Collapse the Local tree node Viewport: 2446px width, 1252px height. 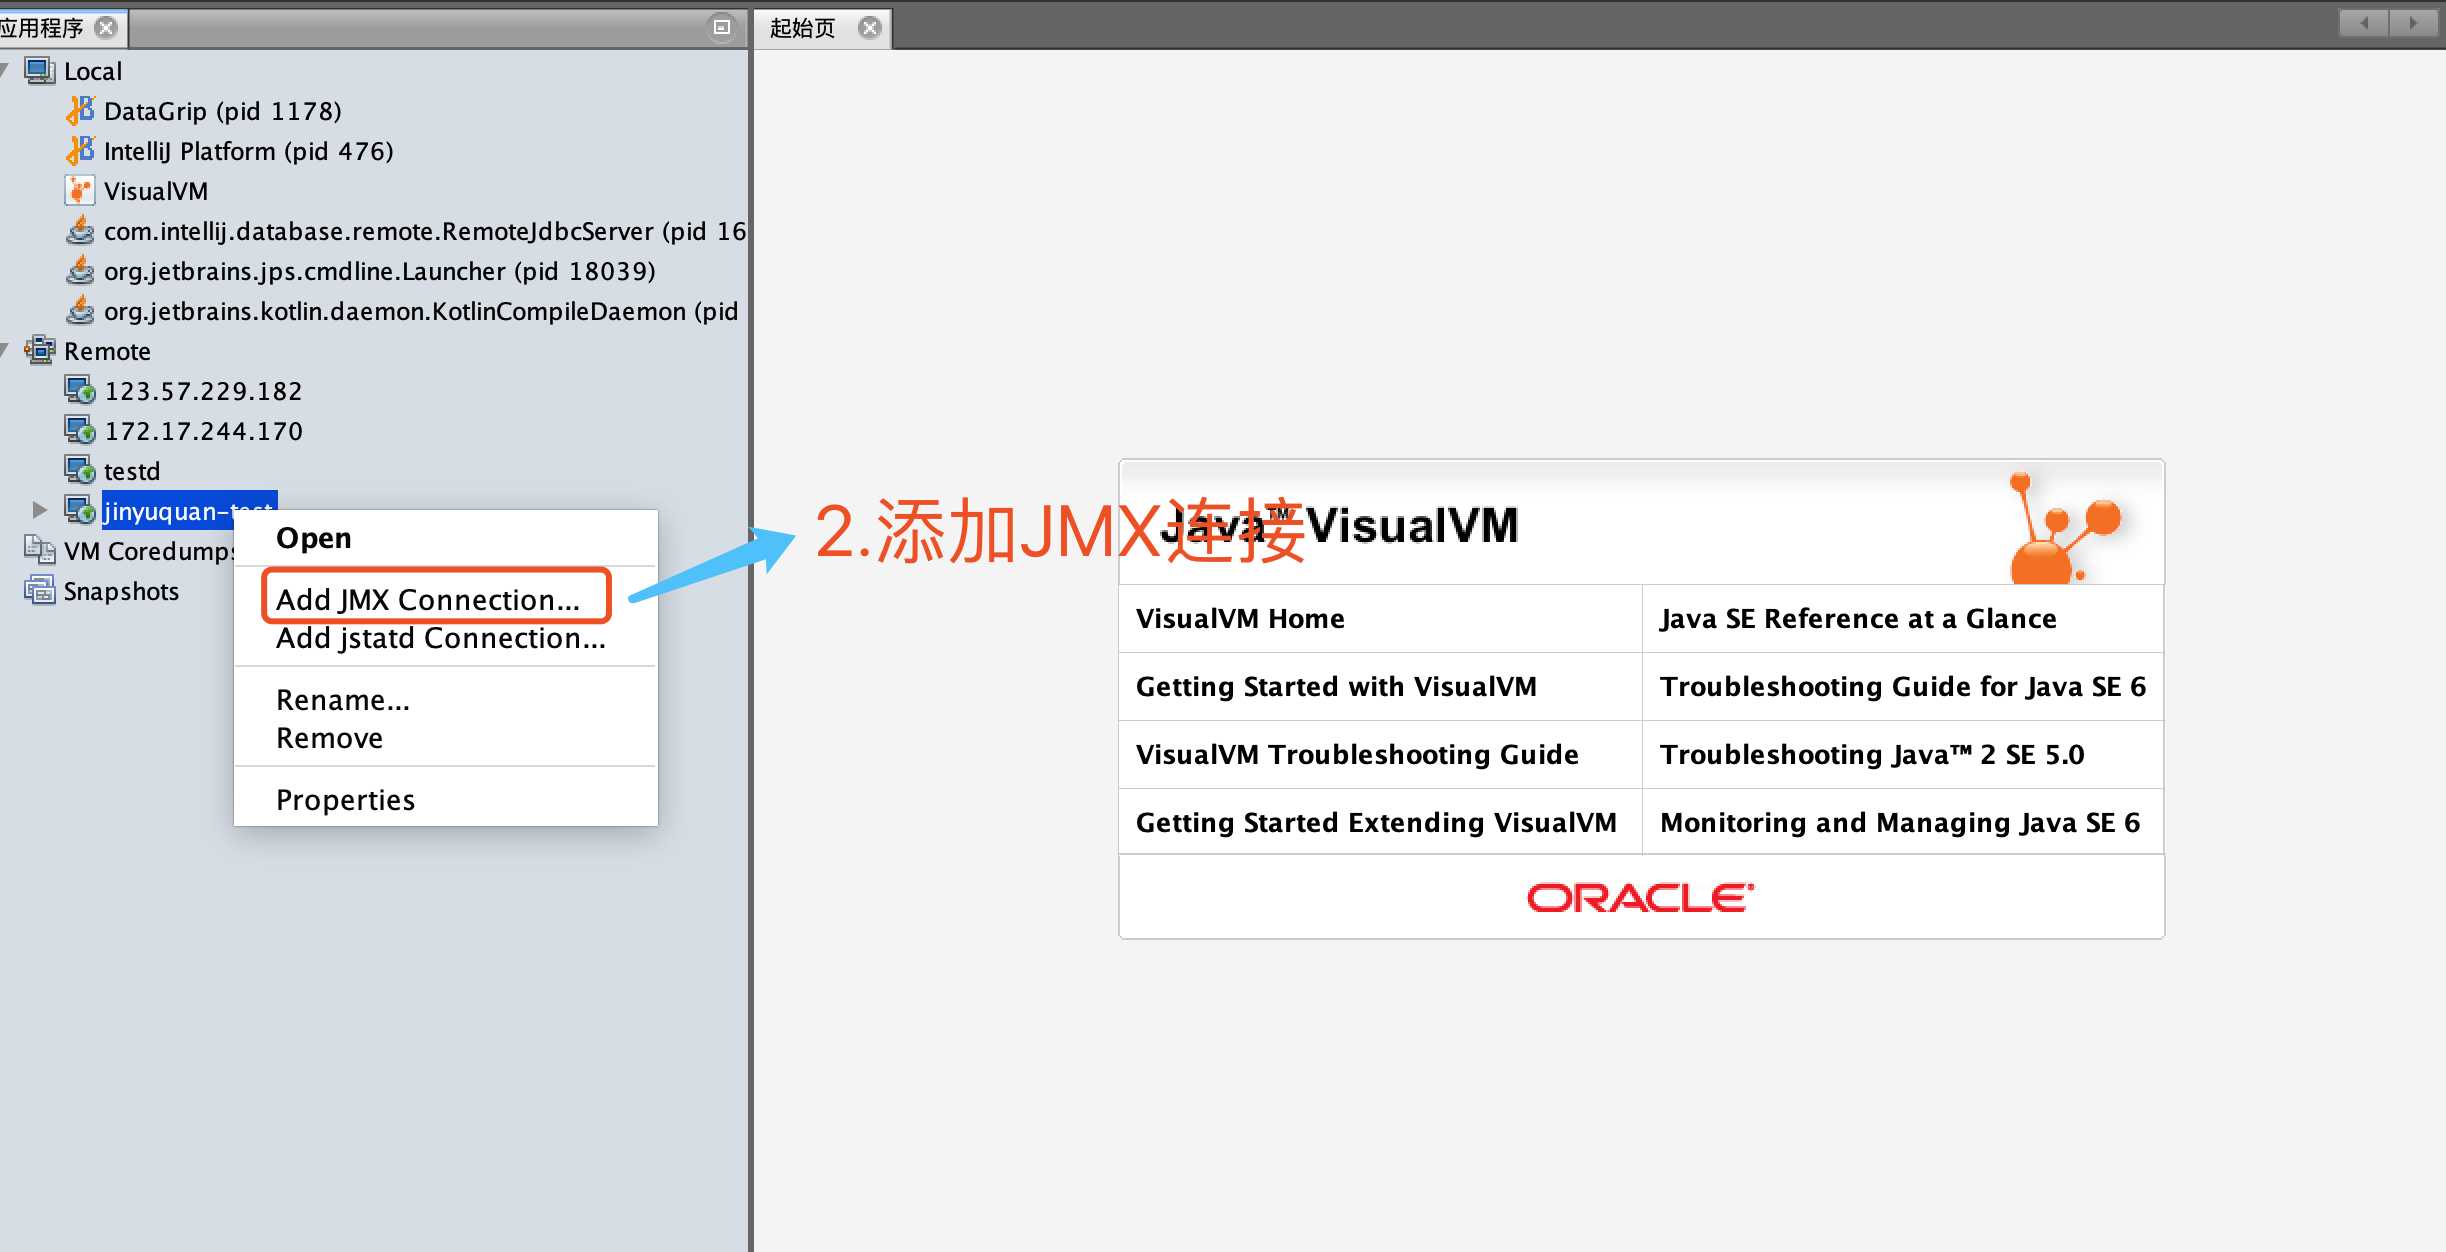pos(5,70)
